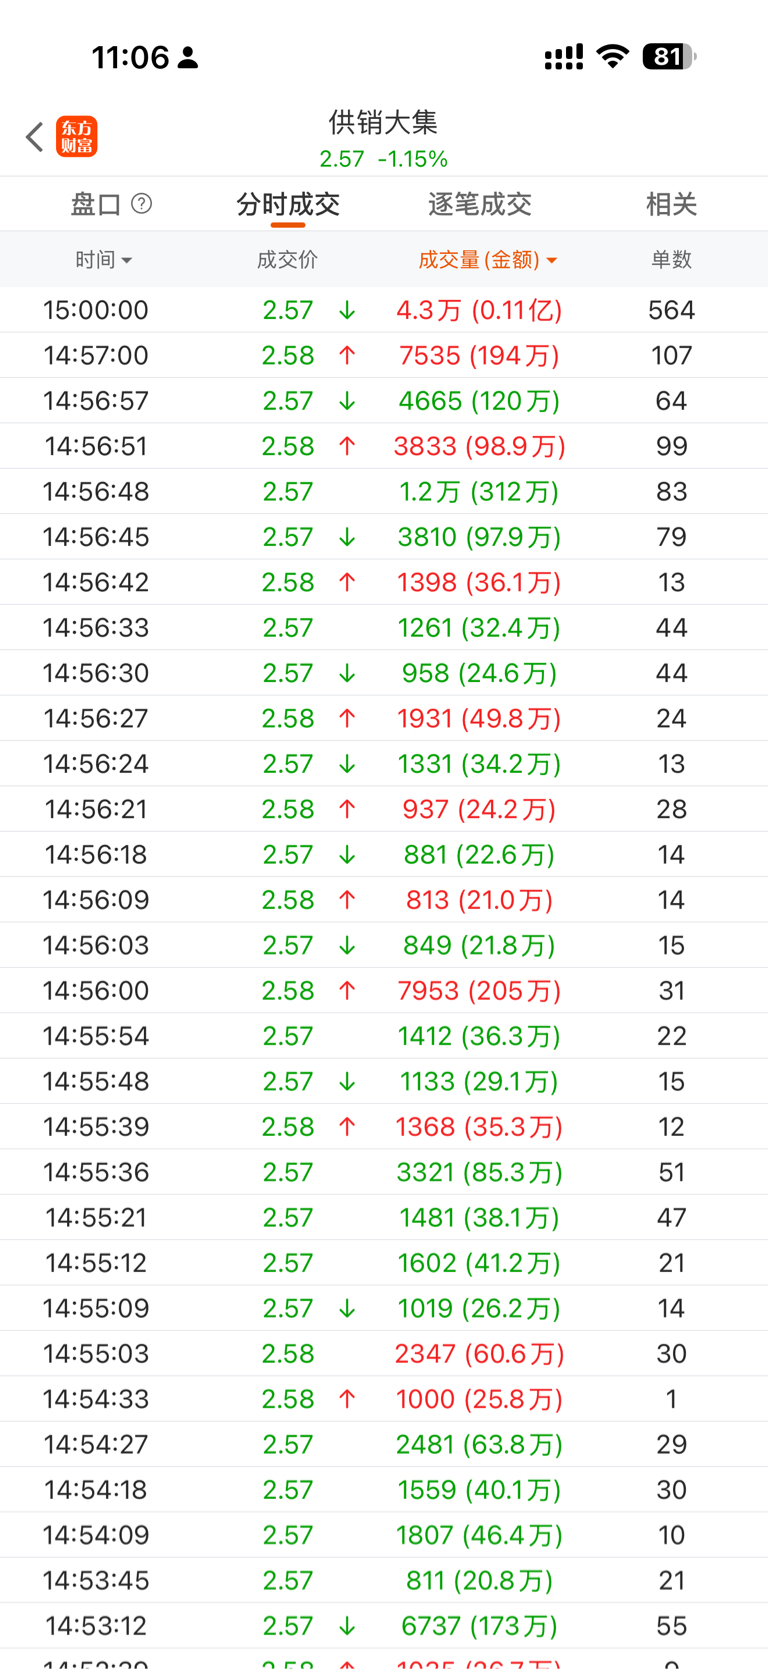Switch to the 盘口 tab
Image resolution: width=768 pixels, height=1669 pixels.
pos(96,204)
